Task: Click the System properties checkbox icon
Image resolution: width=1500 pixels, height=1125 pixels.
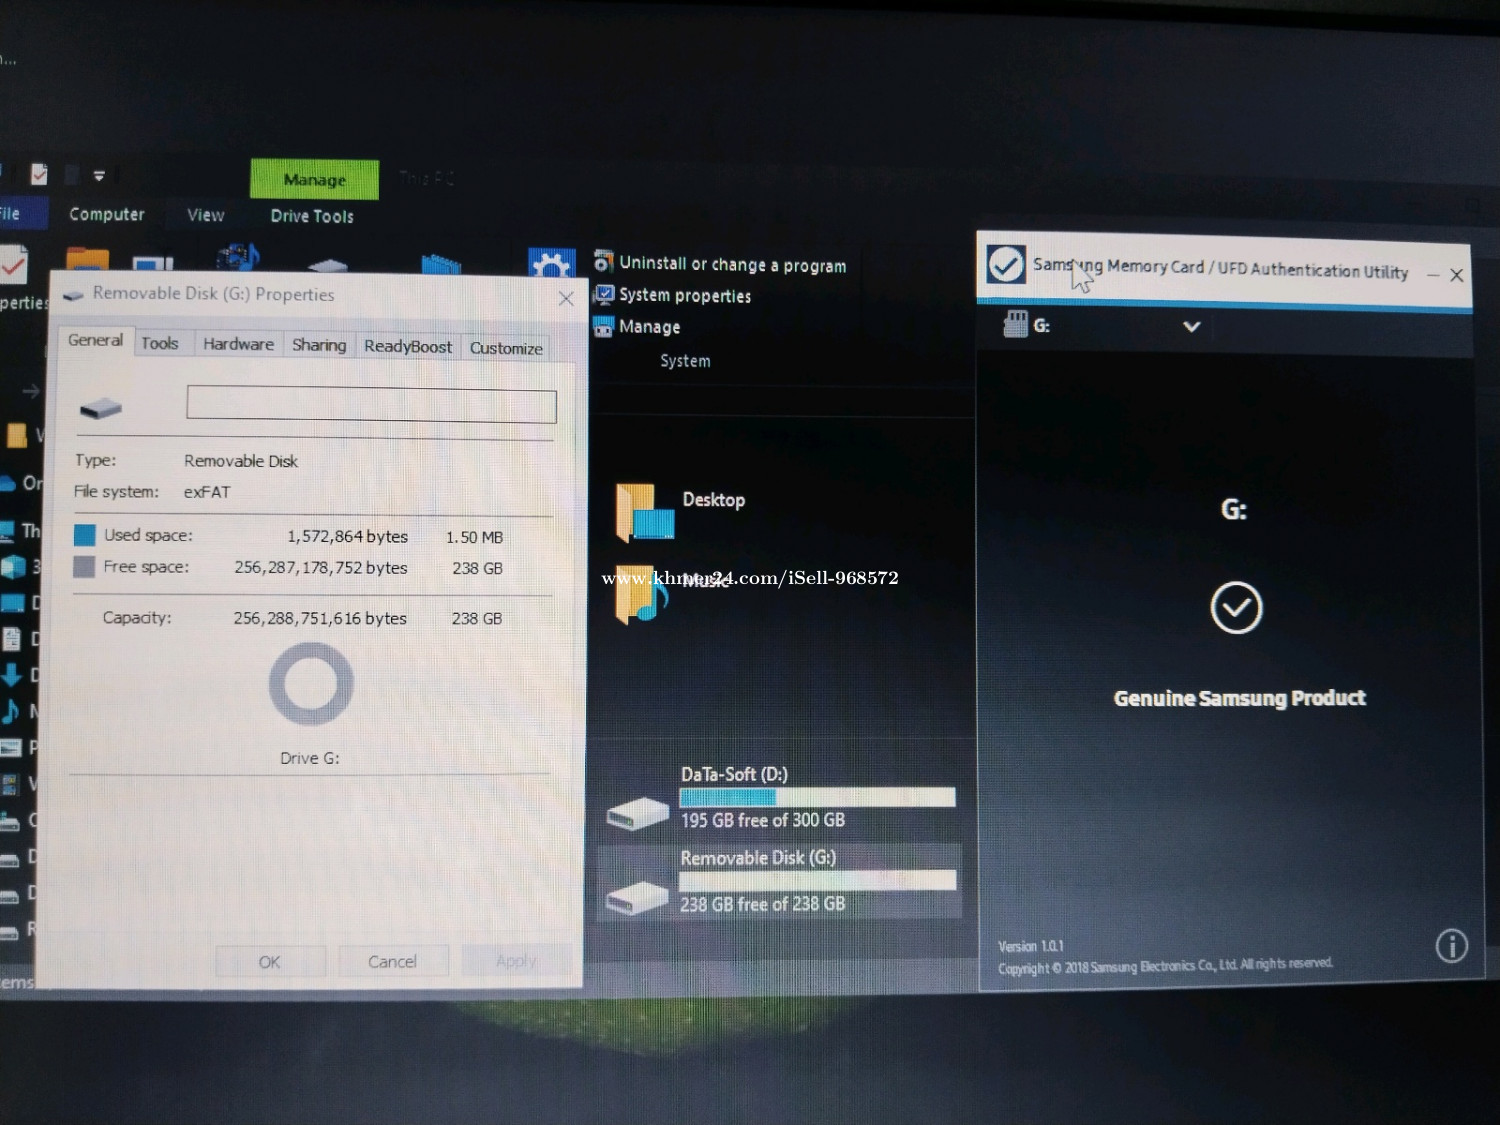Action: [x=604, y=294]
